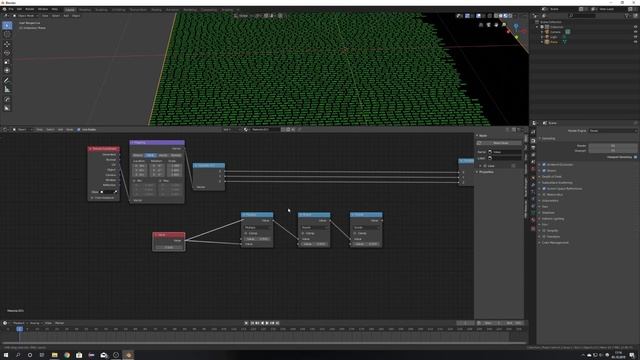This screenshot has height=360, width=640.
Task: Select the Measure tool
Action: (x=7, y=89)
